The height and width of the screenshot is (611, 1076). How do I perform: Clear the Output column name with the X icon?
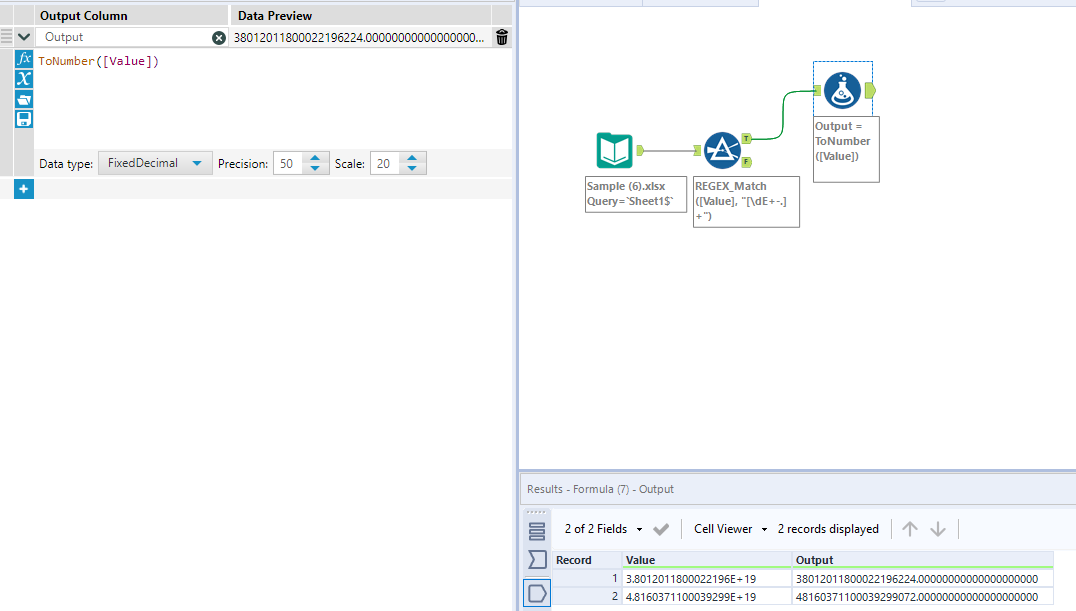(218, 37)
